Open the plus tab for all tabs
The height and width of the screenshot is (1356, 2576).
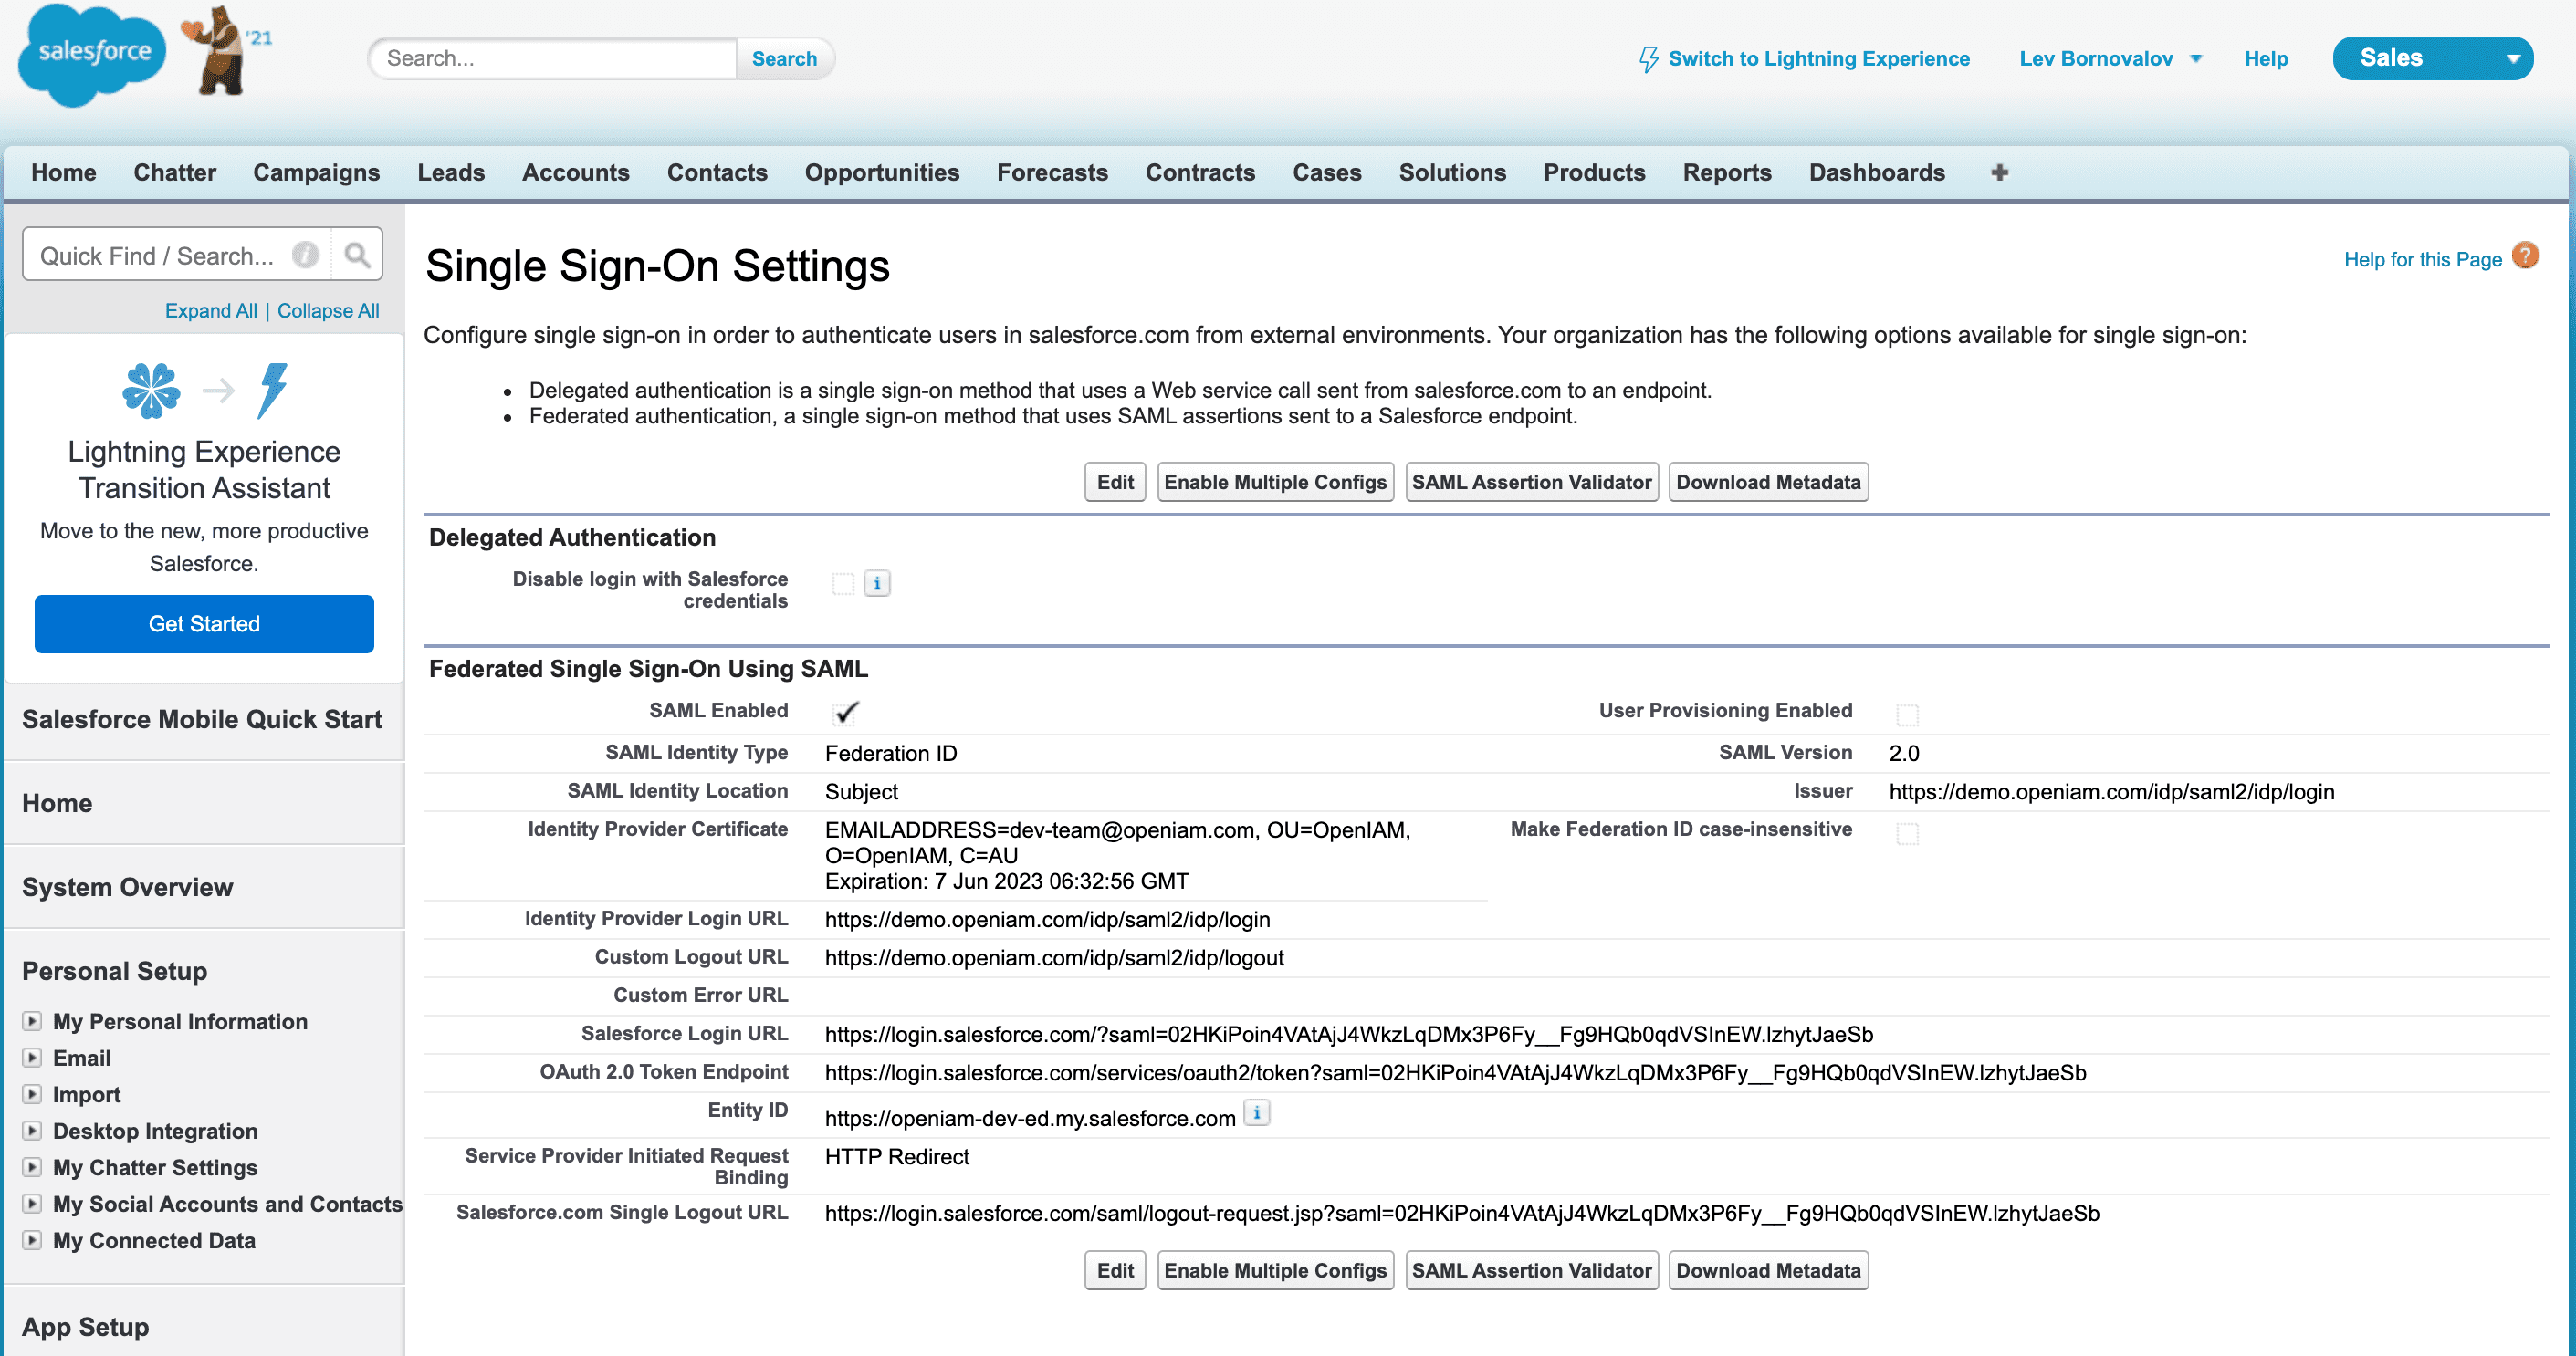click(x=1999, y=172)
